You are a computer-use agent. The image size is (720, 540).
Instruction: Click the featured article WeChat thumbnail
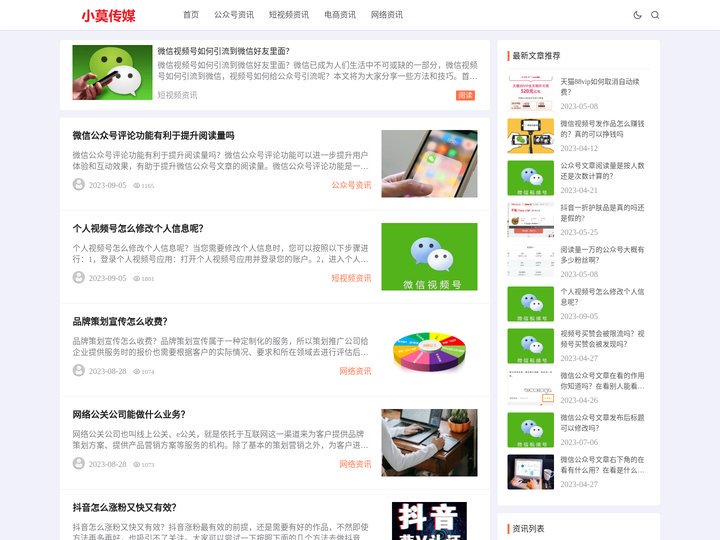[112, 72]
